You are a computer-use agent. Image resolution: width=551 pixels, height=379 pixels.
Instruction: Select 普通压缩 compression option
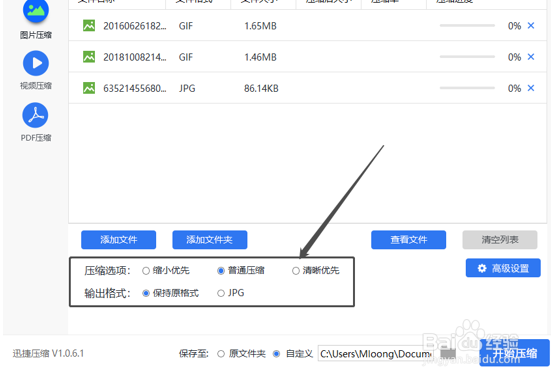(221, 271)
